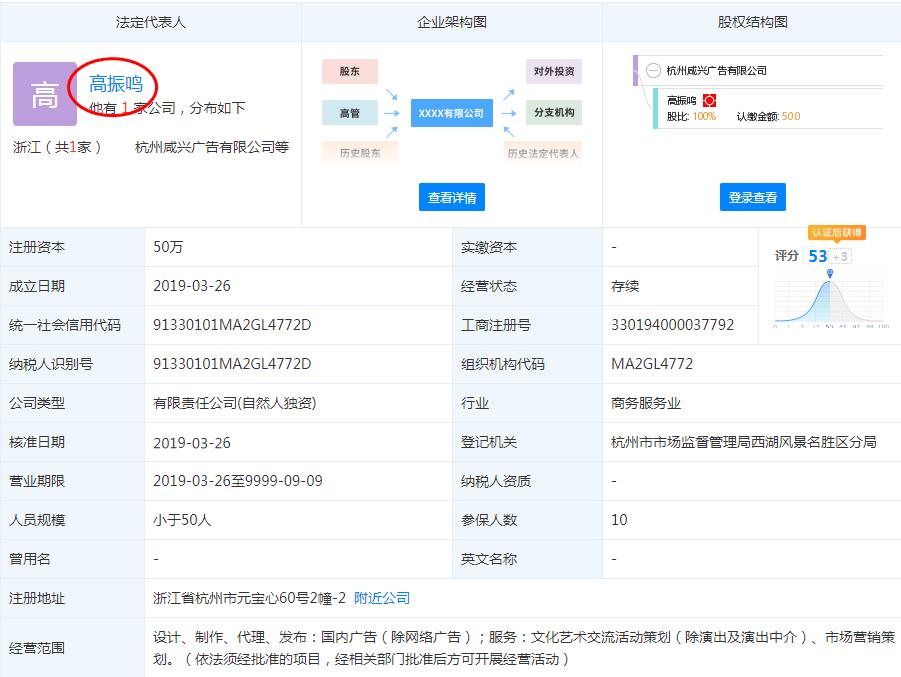Click the orange 认证后获得 badge
Viewport: 901px width, 677px height.
(x=836, y=233)
